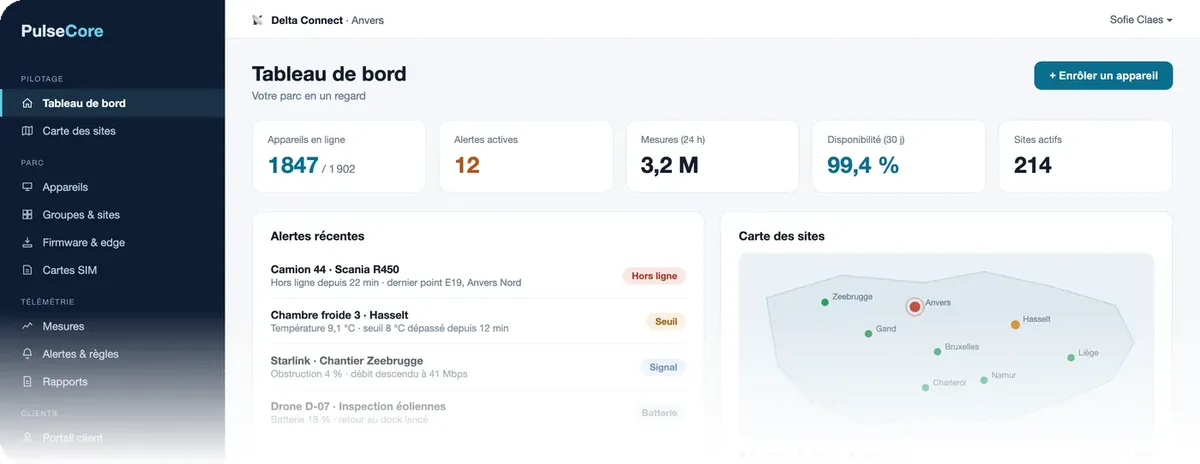Screen dimensions: 1200x464
Task: Open the Appareils en ligne stat card
Action: coord(339,157)
